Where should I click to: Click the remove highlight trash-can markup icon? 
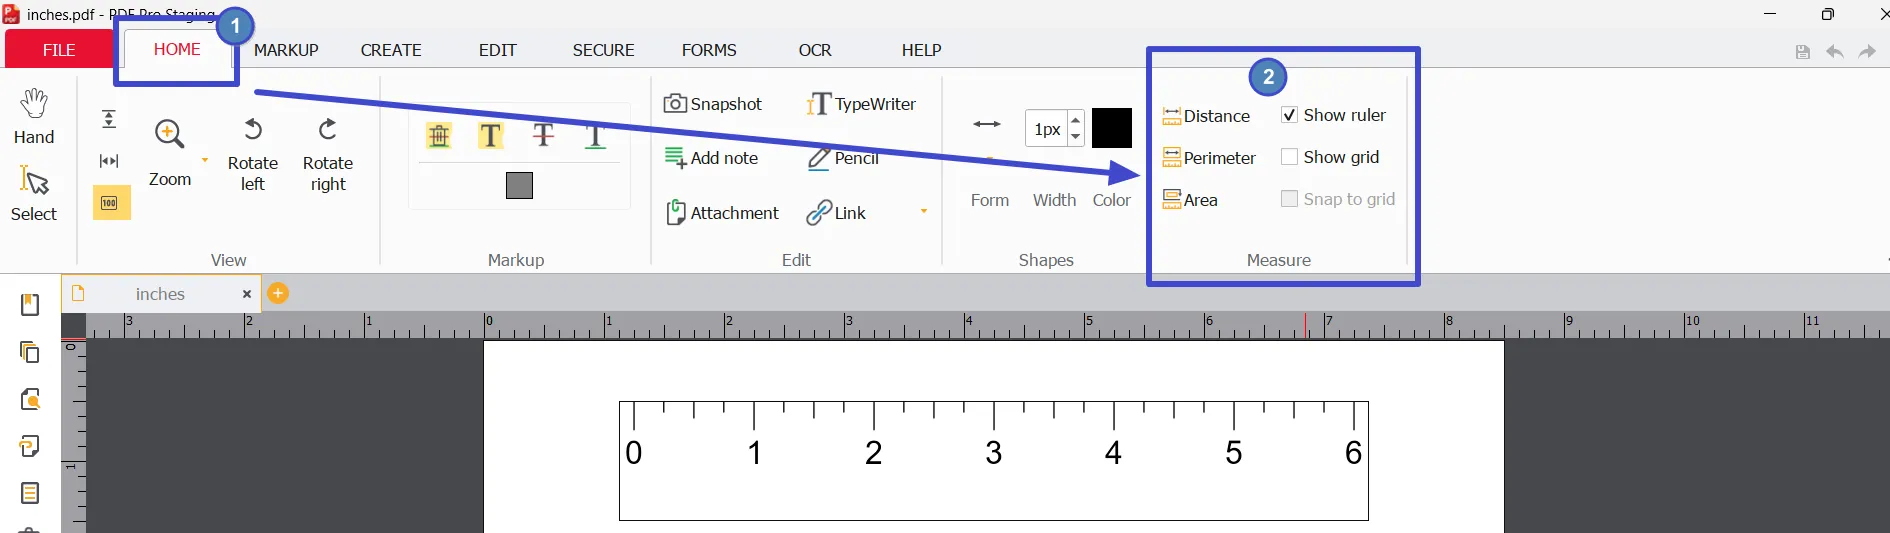tap(439, 135)
